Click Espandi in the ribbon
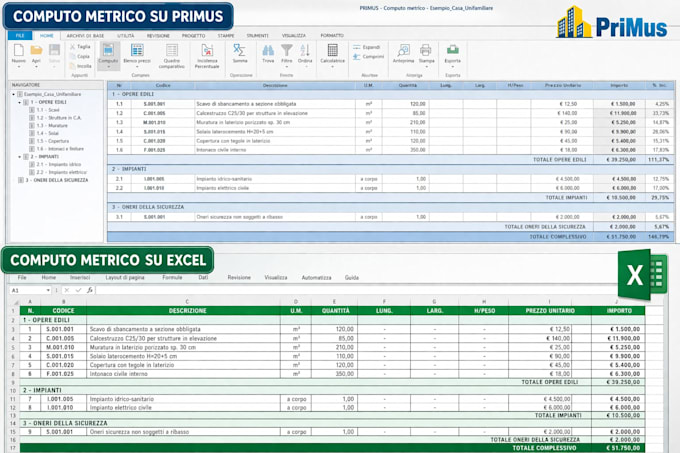The width and height of the screenshot is (680, 453). tap(367, 47)
